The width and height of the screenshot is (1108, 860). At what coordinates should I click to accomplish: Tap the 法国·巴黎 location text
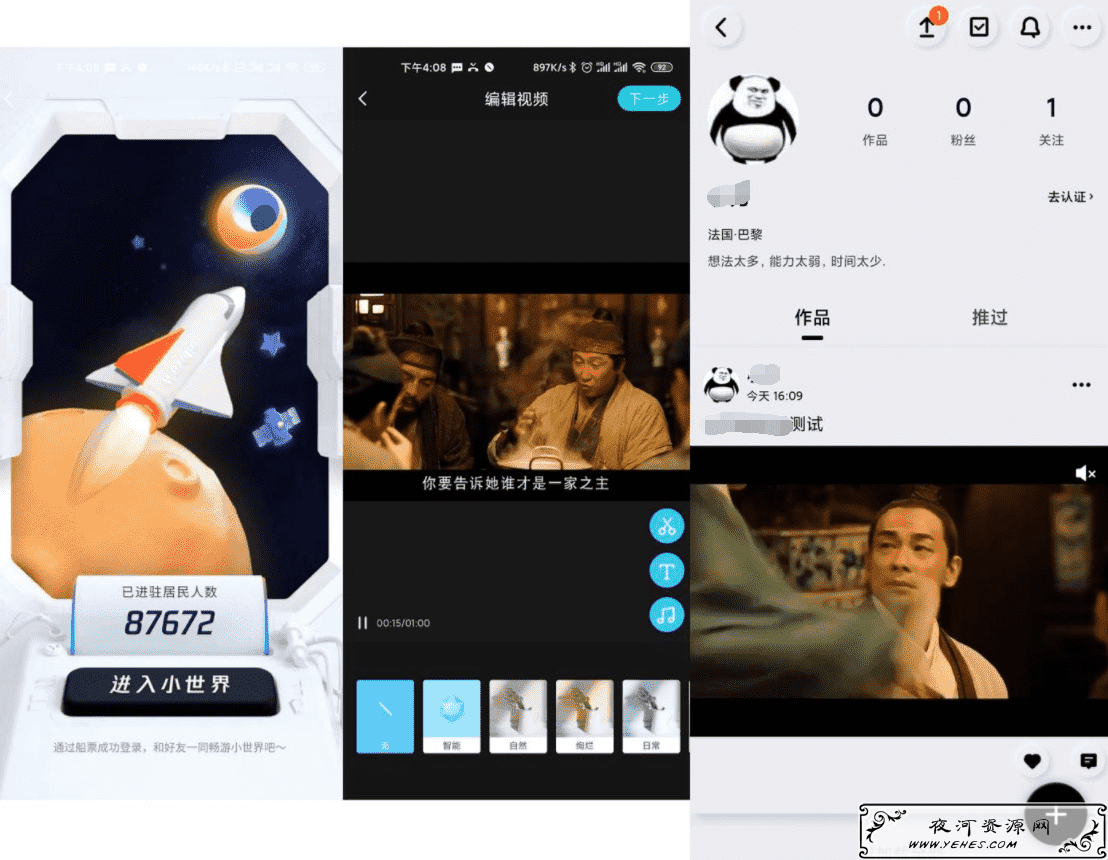click(x=735, y=234)
